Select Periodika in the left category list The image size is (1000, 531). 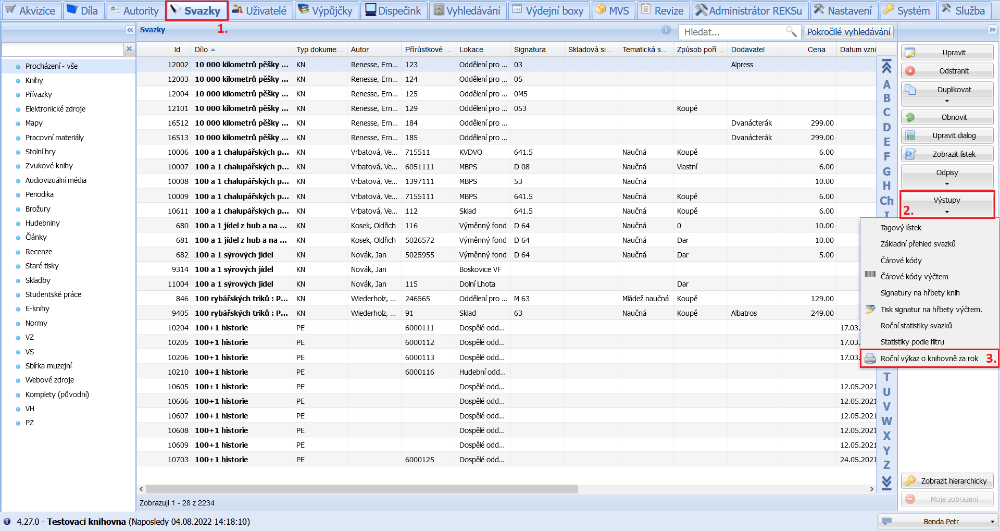(x=40, y=195)
